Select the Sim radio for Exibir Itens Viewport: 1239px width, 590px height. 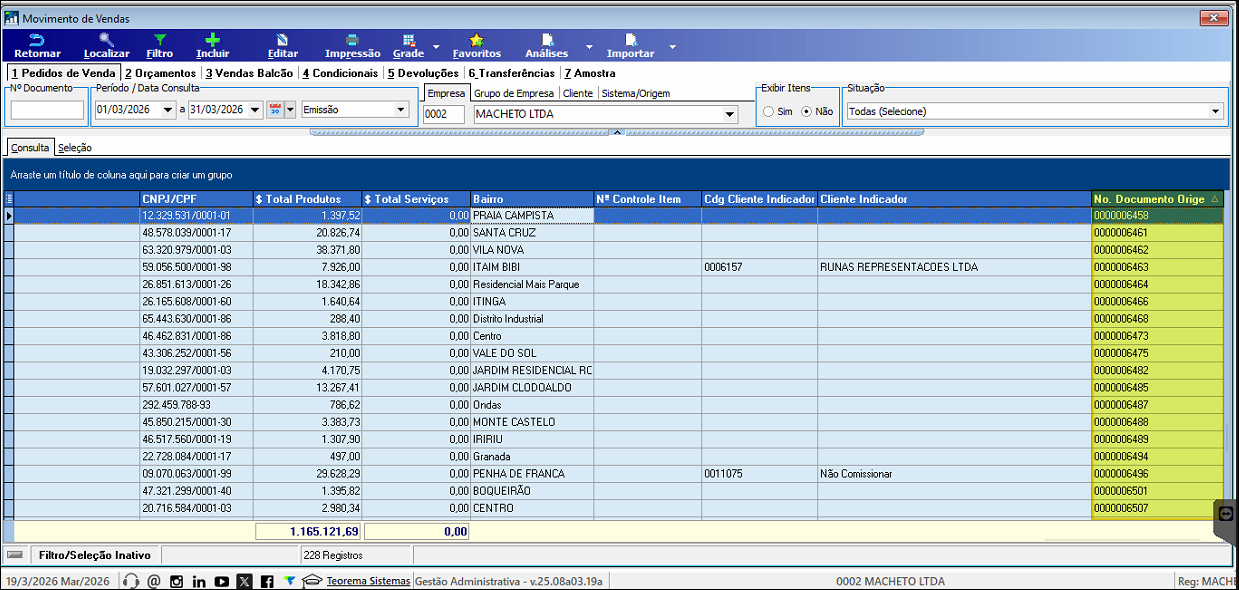[768, 111]
